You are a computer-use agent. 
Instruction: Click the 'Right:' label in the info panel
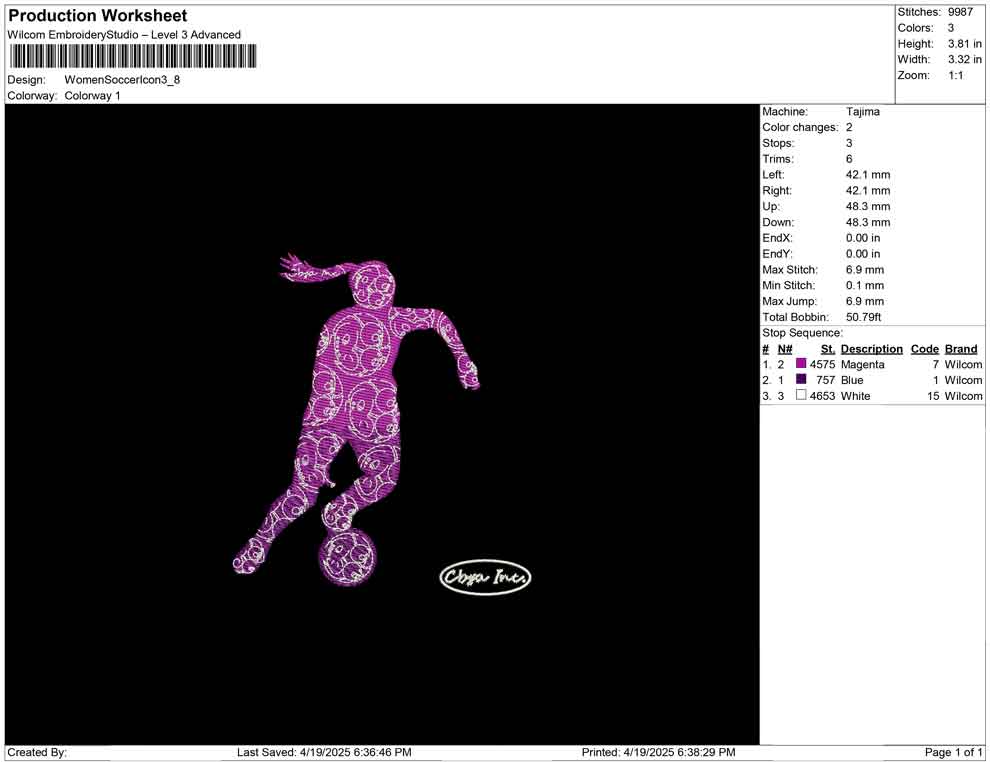click(x=777, y=191)
